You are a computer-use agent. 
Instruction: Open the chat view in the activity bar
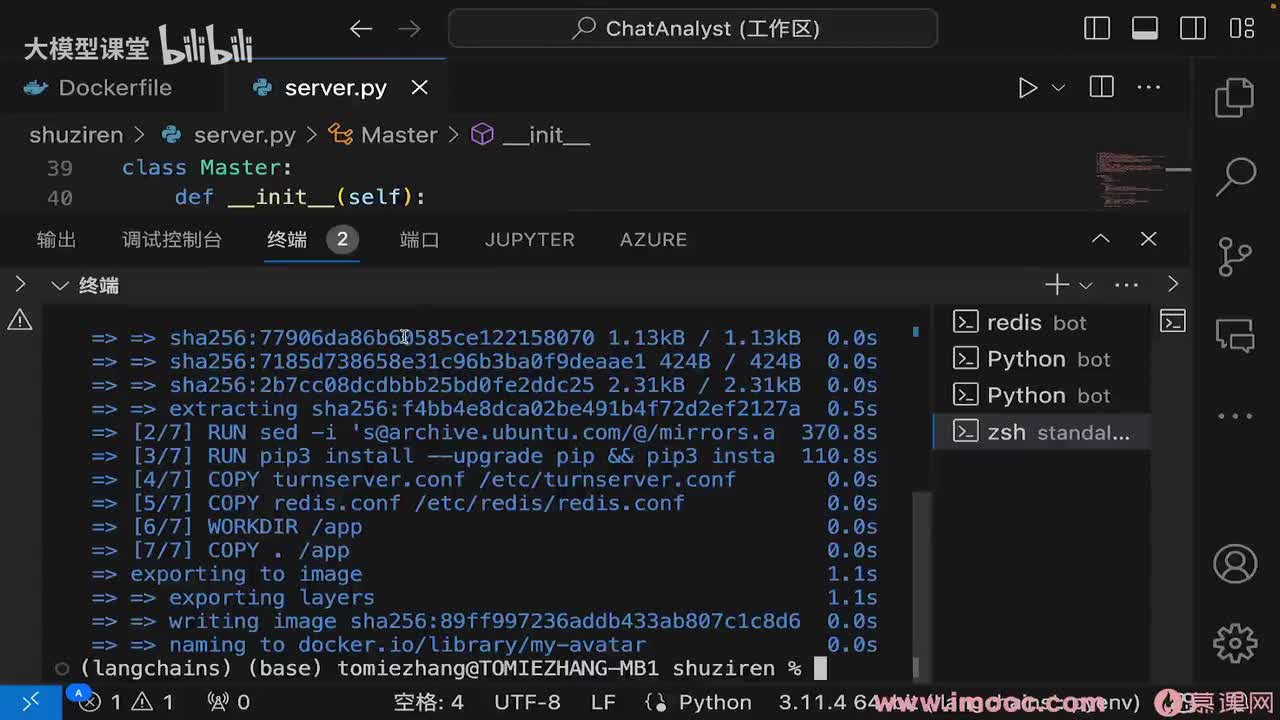point(1235,335)
